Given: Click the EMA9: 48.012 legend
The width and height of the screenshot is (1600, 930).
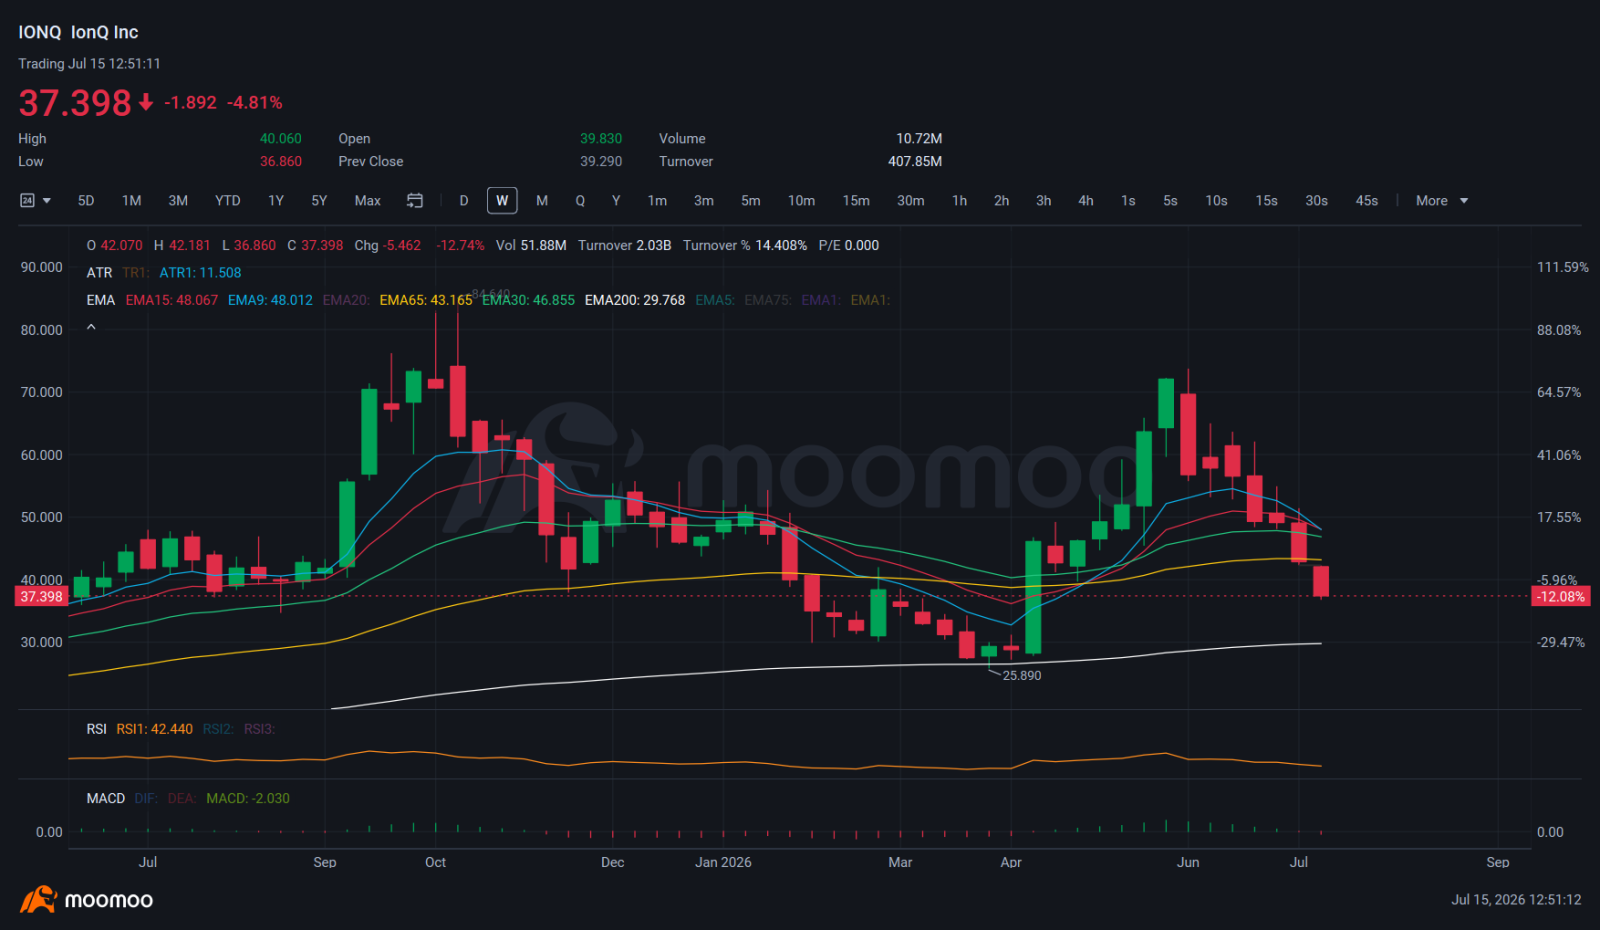Looking at the screenshot, I should [270, 300].
